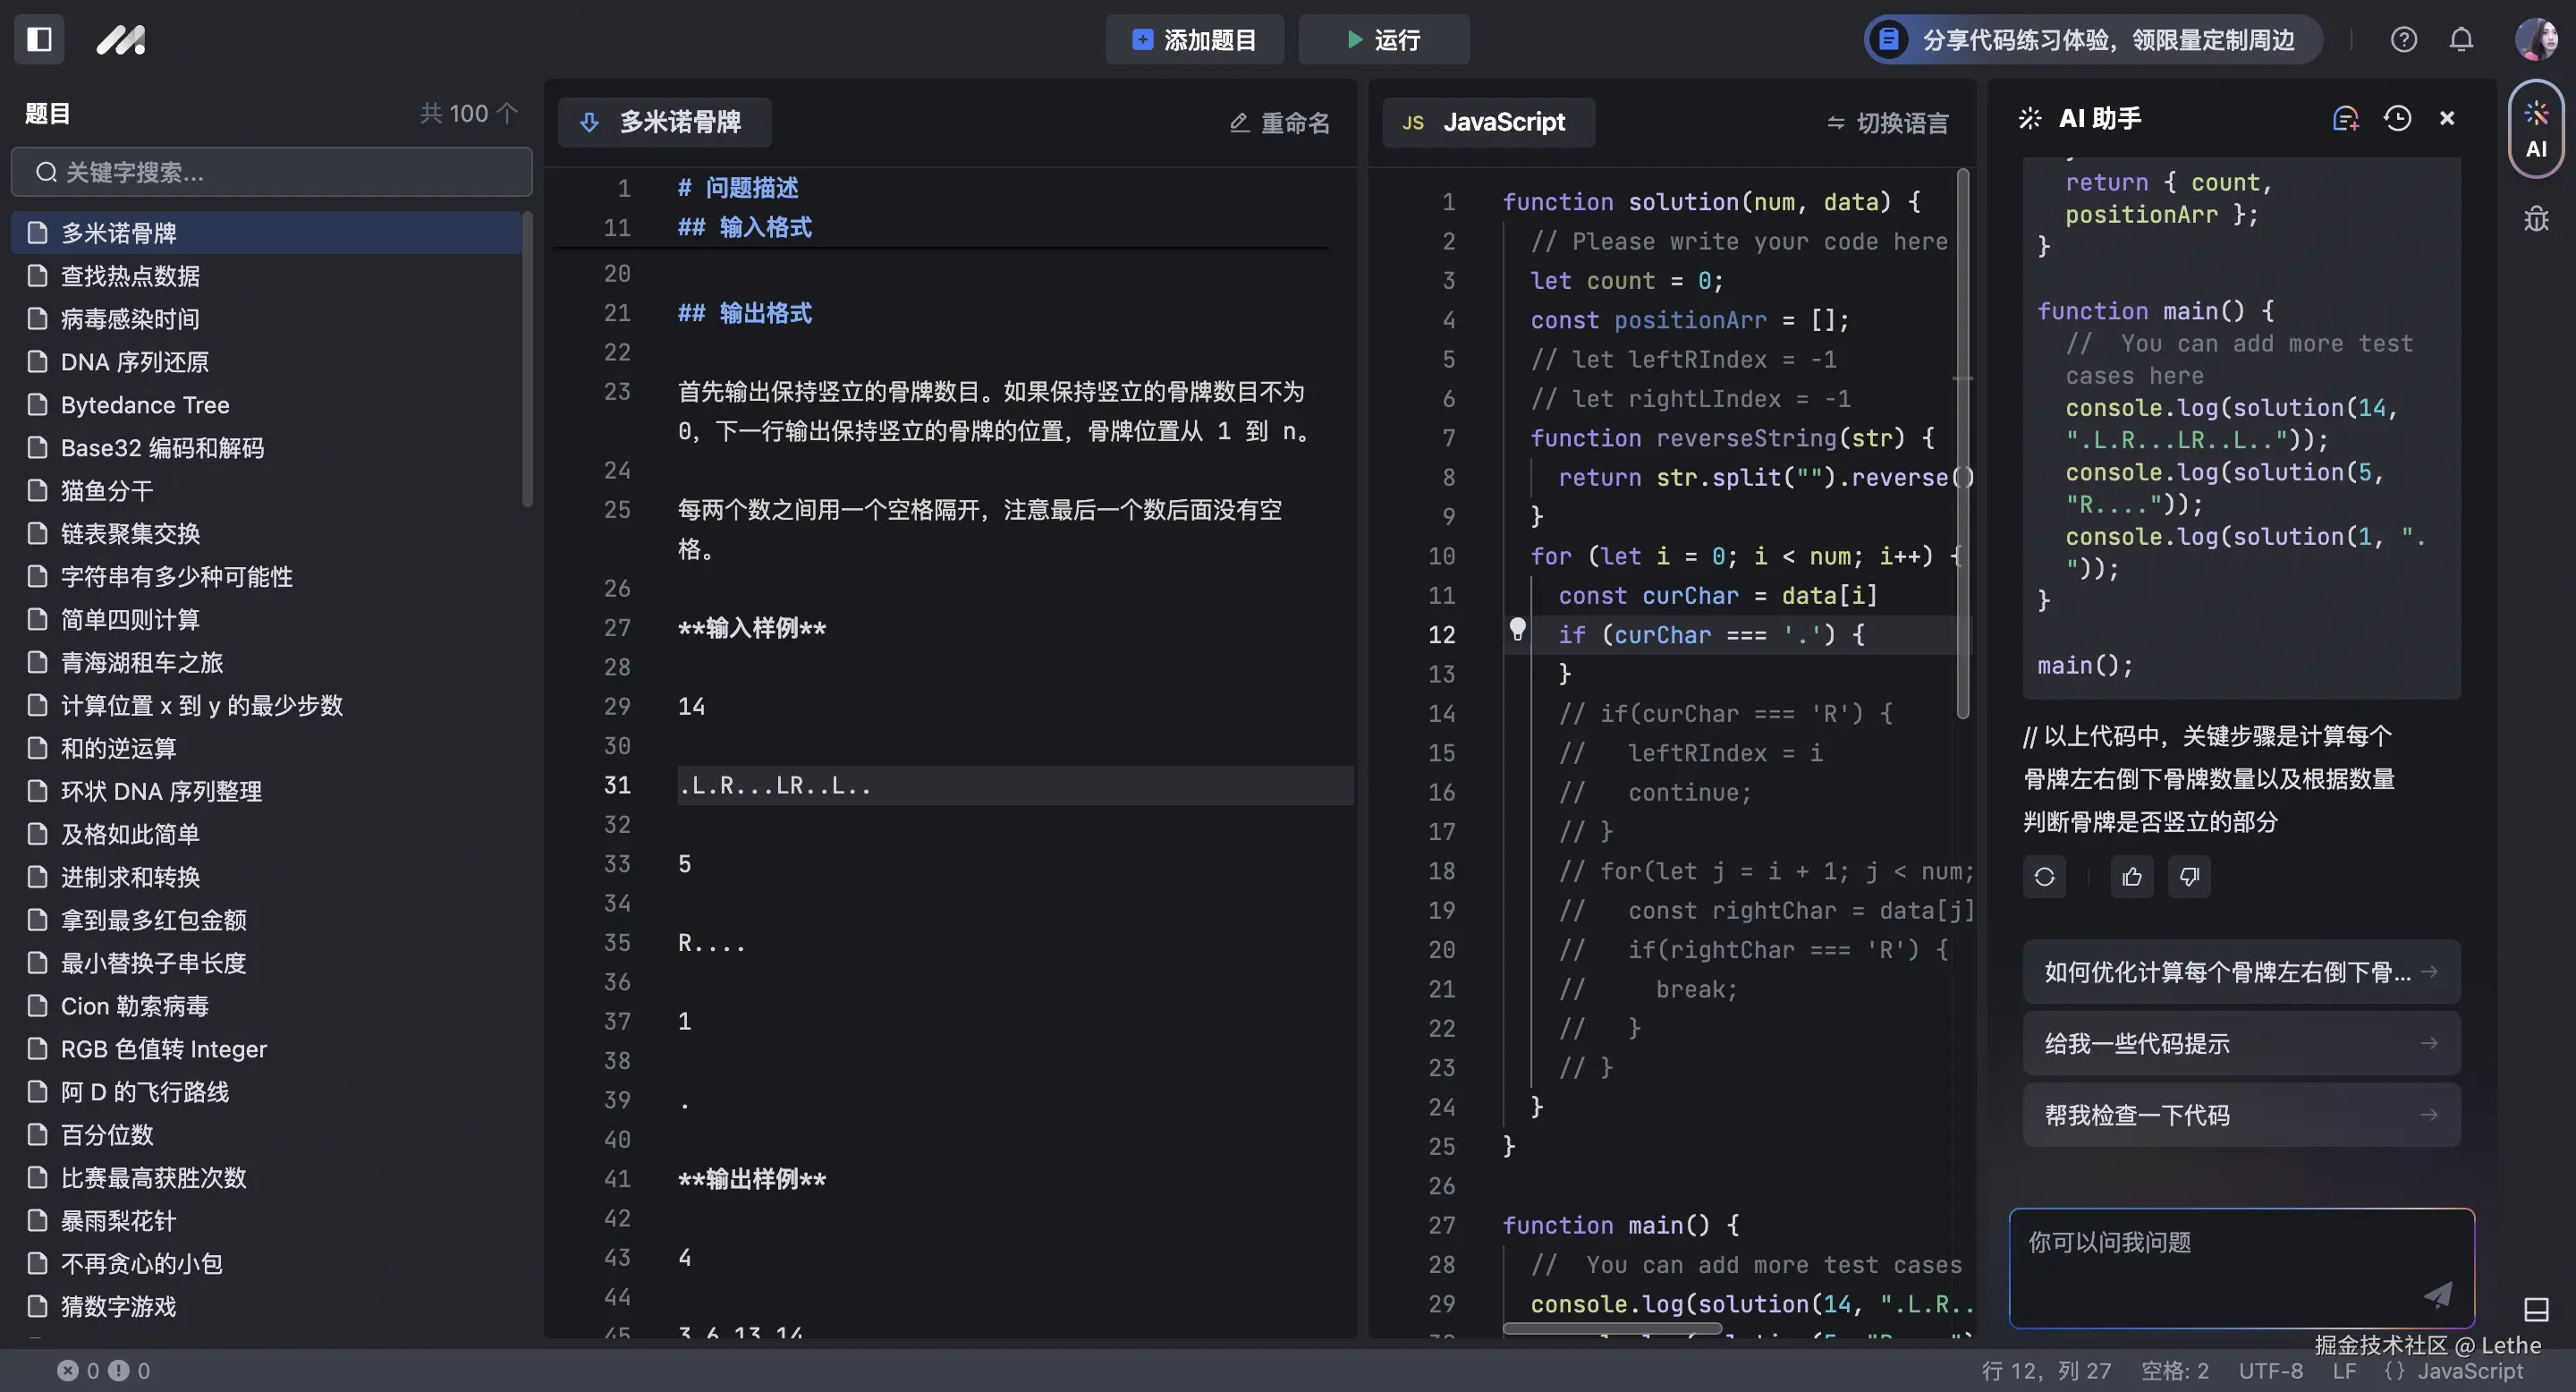Click the lightbulb hint on line 12
This screenshot has width=2576, height=1392.
(1518, 630)
